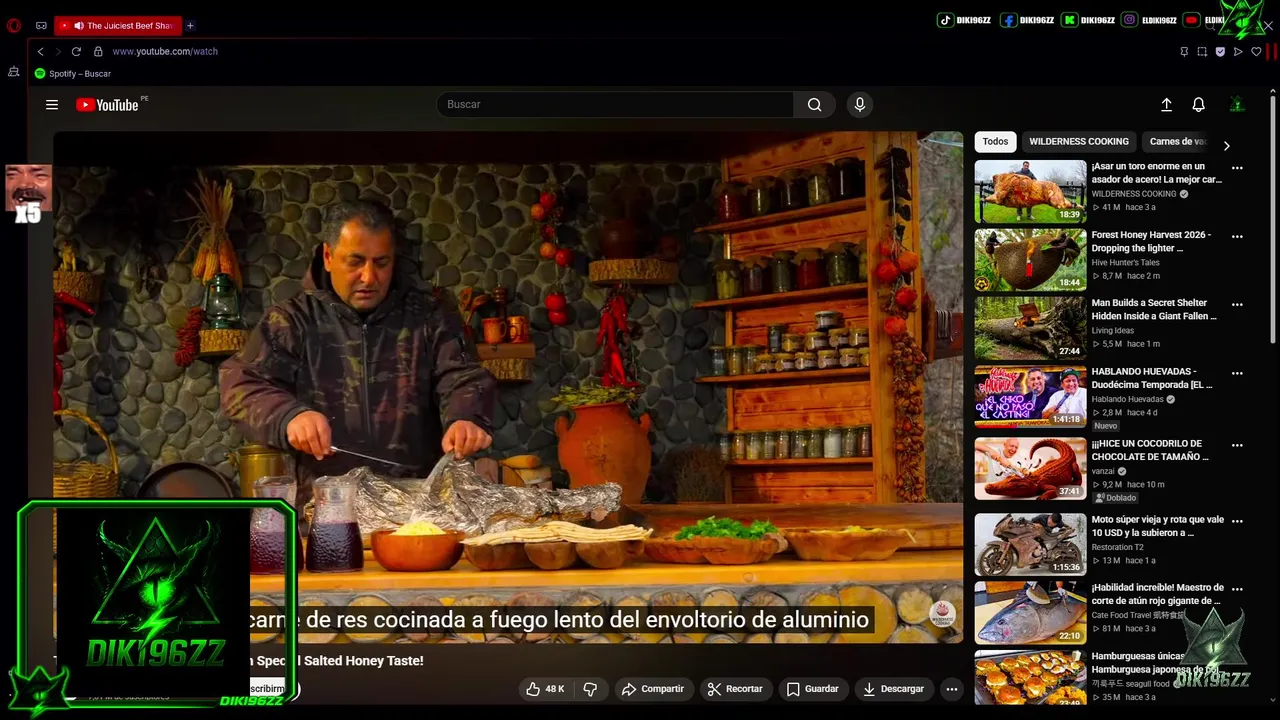The width and height of the screenshot is (1280, 720).
Task: Click the Guardar save button
Action: [812, 689]
